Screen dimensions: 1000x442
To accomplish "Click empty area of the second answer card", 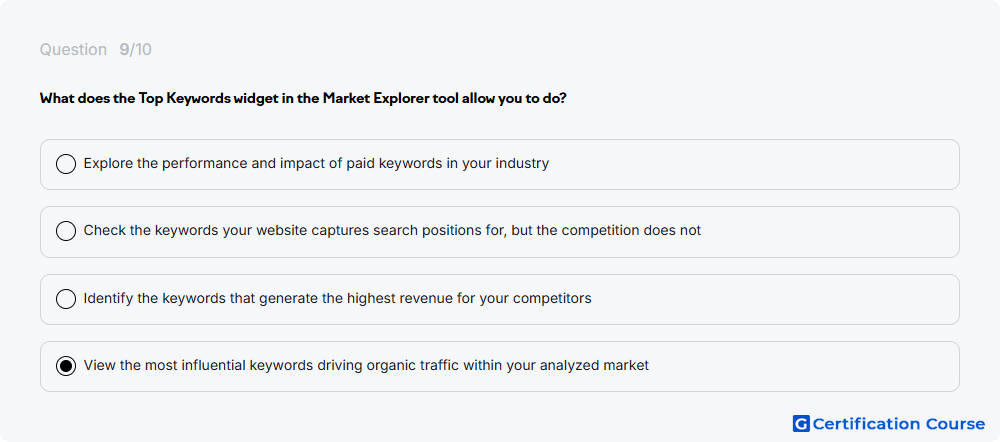I will 829,232.
